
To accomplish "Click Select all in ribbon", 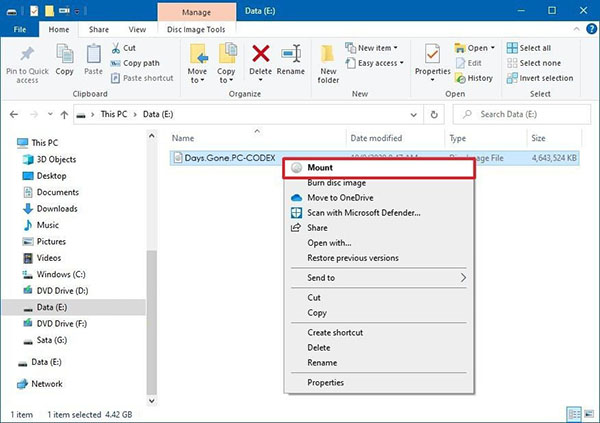I will click(x=529, y=48).
